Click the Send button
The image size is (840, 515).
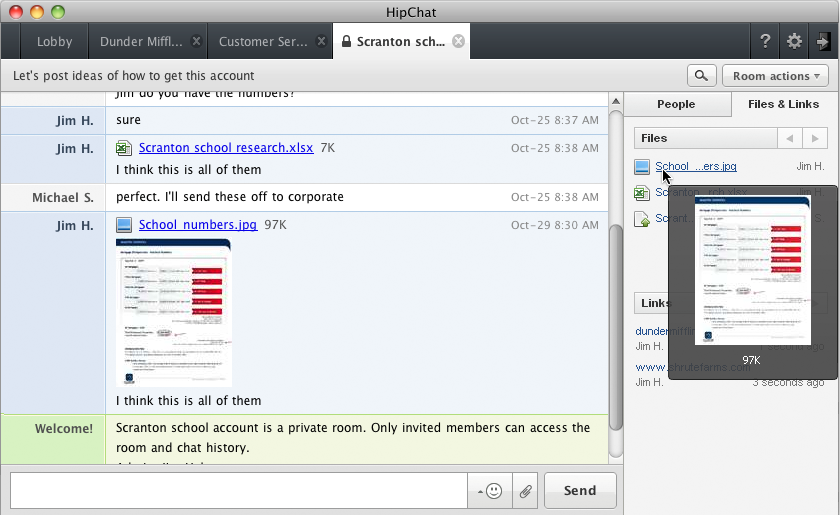tap(580, 490)
